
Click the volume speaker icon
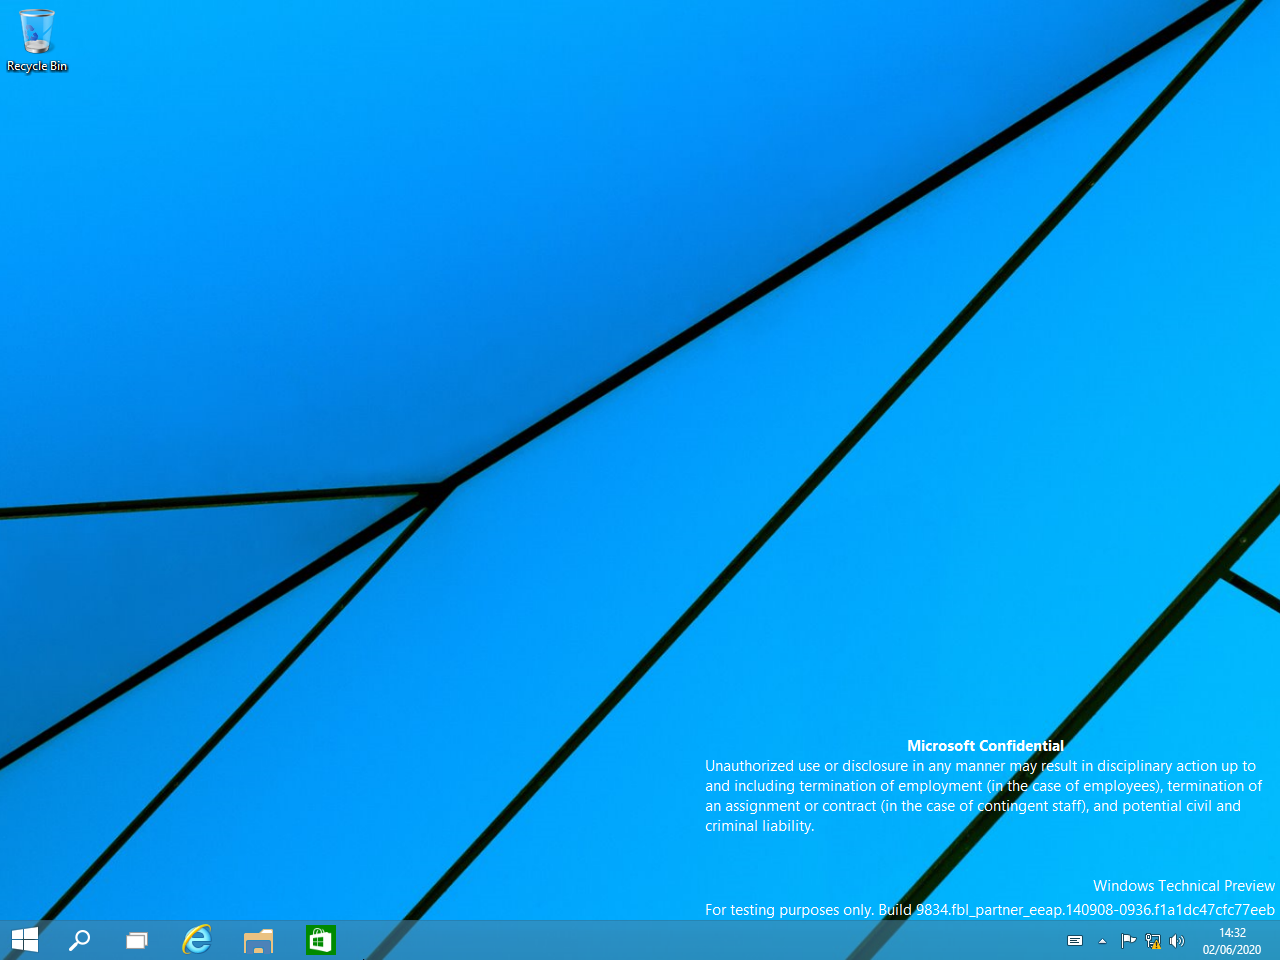point(1177,941)
